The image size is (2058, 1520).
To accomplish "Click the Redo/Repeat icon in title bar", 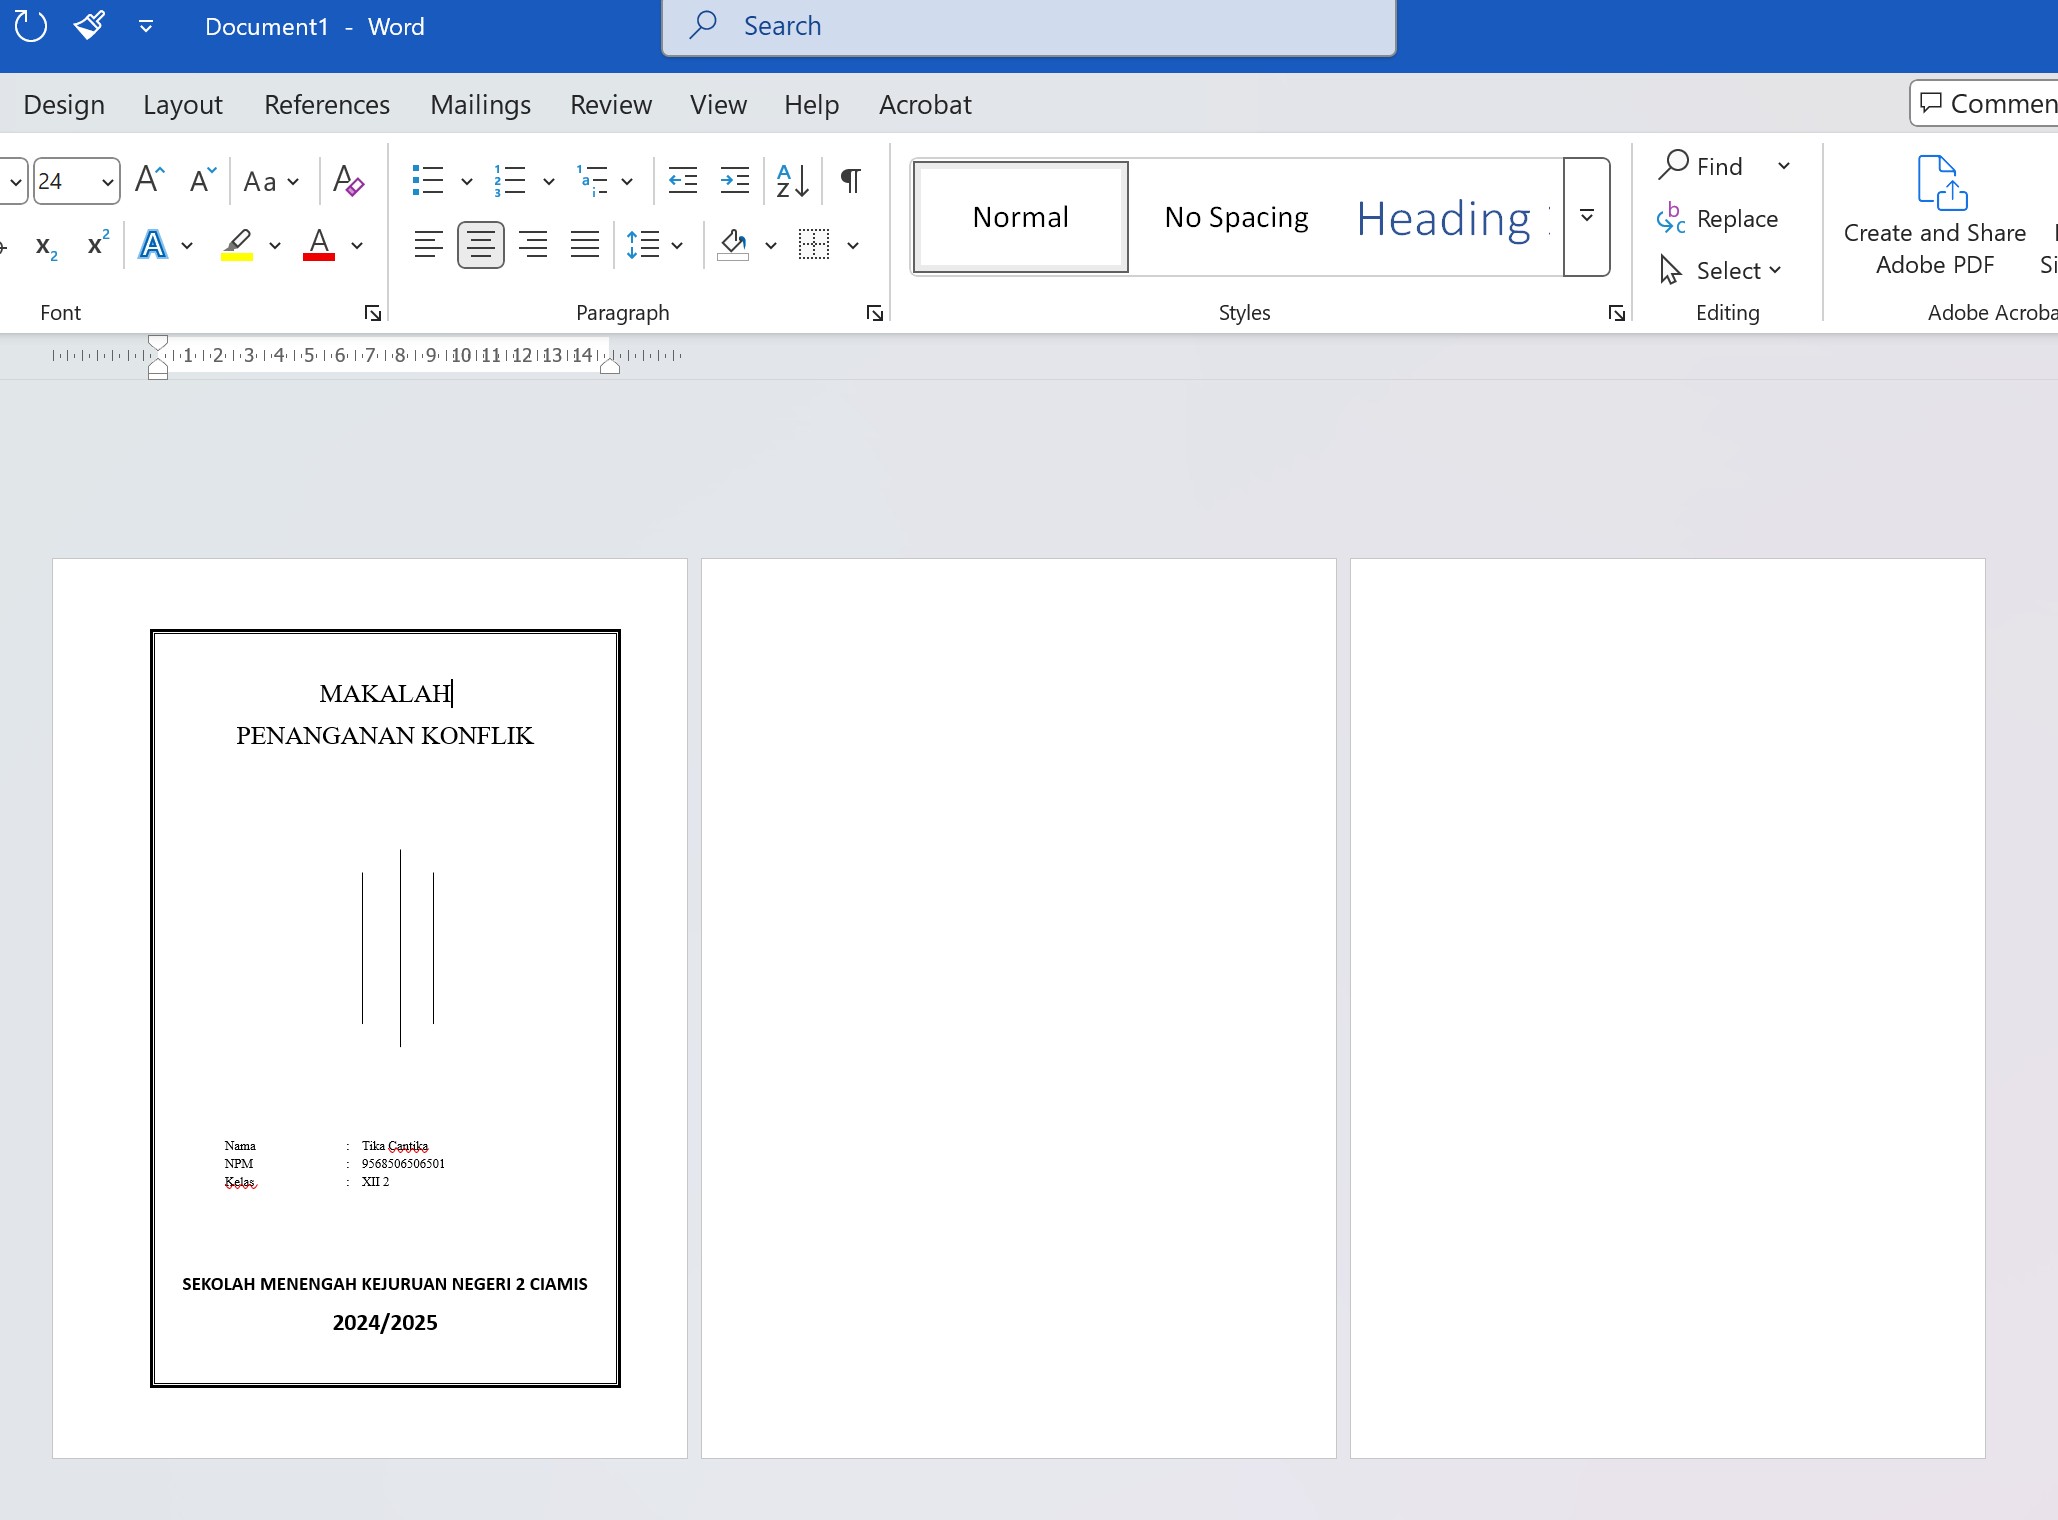I will click(30, 26).
